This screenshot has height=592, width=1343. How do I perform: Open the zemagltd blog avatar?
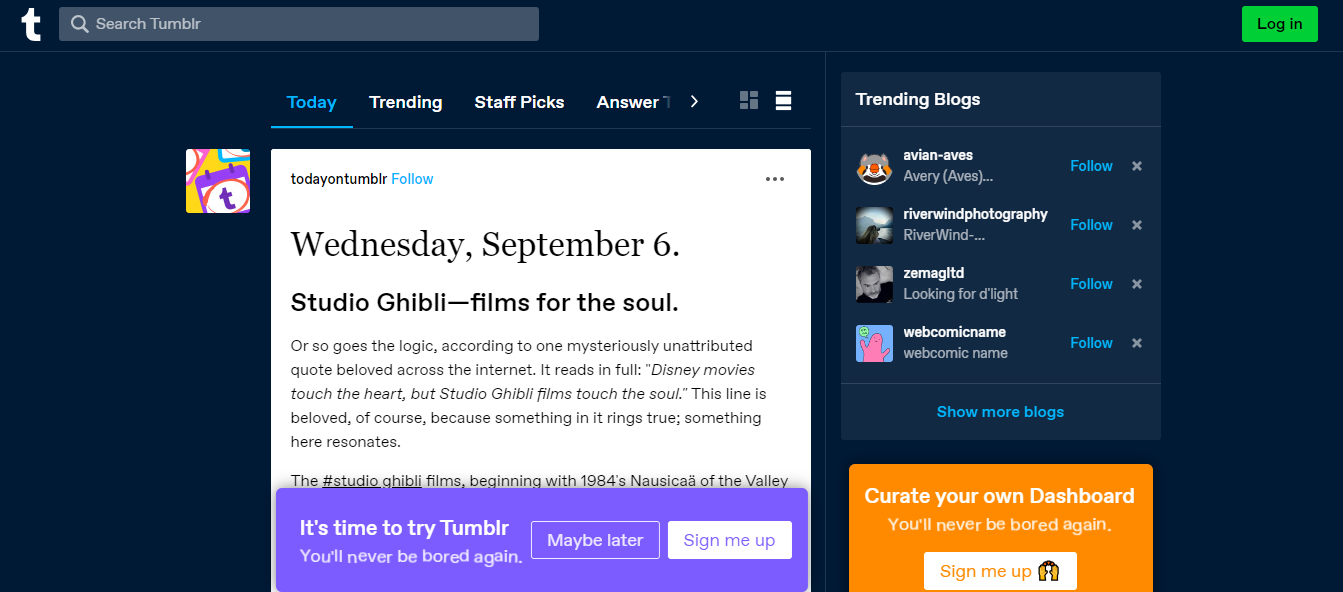click(874, 284)
